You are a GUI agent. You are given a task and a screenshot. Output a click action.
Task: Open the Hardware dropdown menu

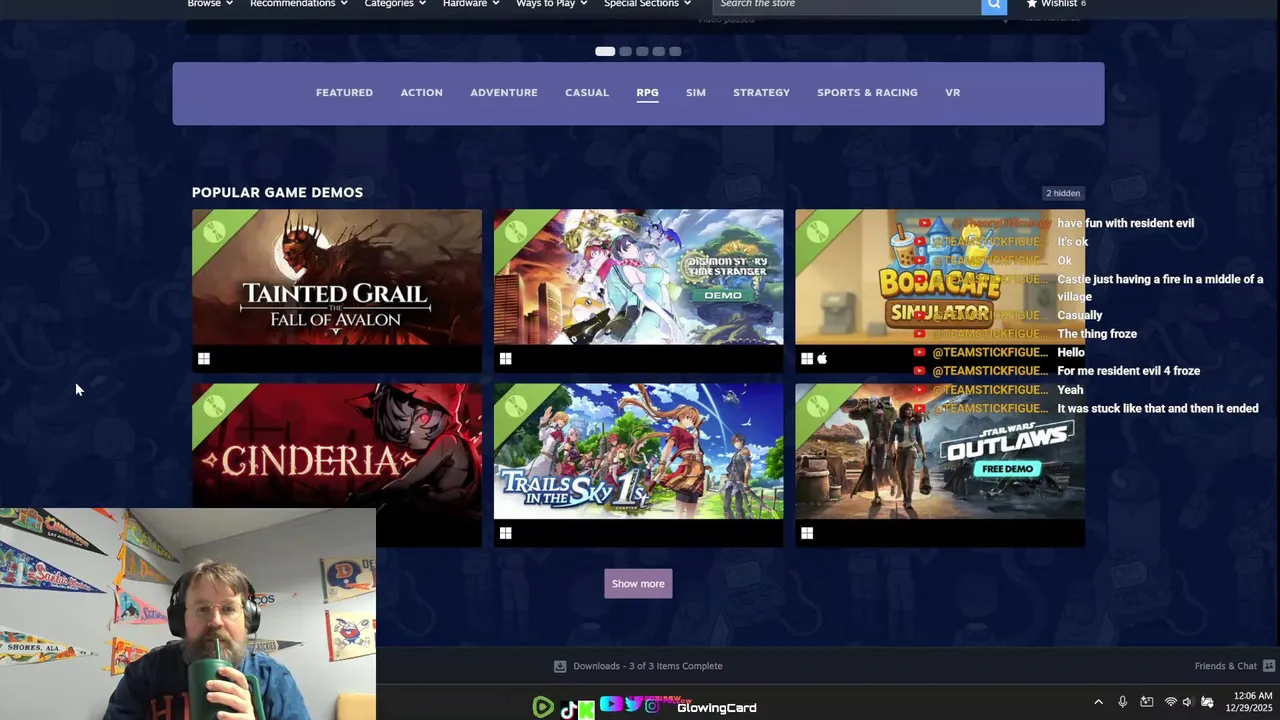[471, 4]
